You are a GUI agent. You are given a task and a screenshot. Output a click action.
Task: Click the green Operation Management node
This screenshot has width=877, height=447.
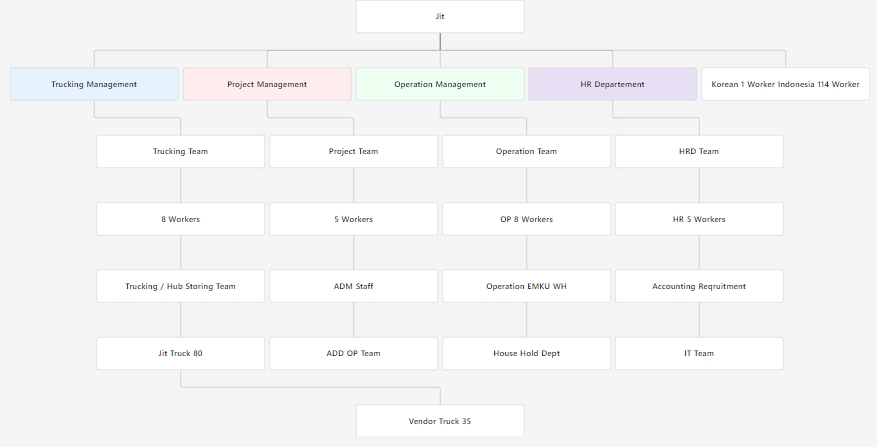tap(440, 84)
